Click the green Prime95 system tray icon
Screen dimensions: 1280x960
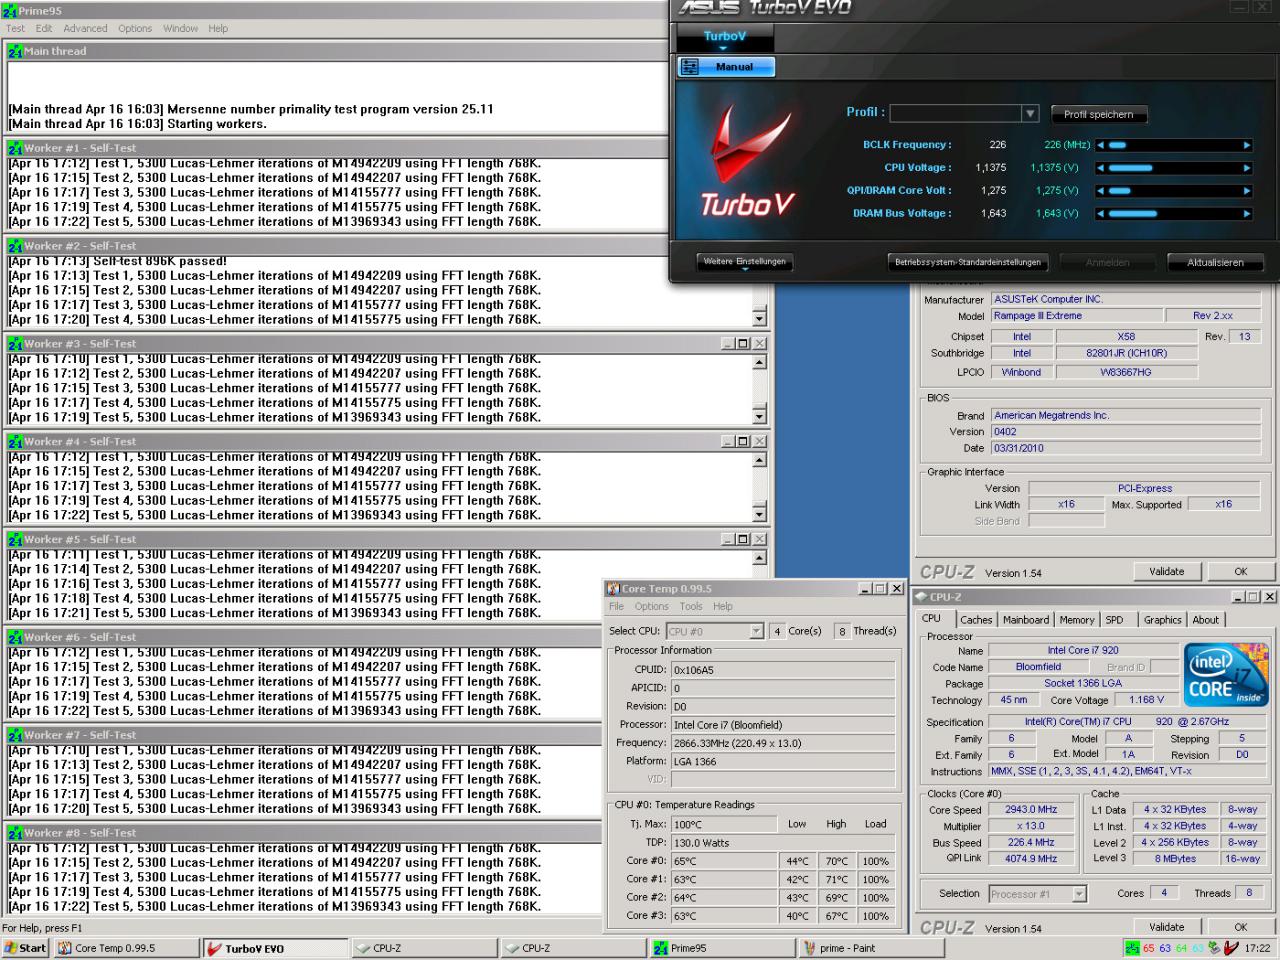[x=1132, y=948]
